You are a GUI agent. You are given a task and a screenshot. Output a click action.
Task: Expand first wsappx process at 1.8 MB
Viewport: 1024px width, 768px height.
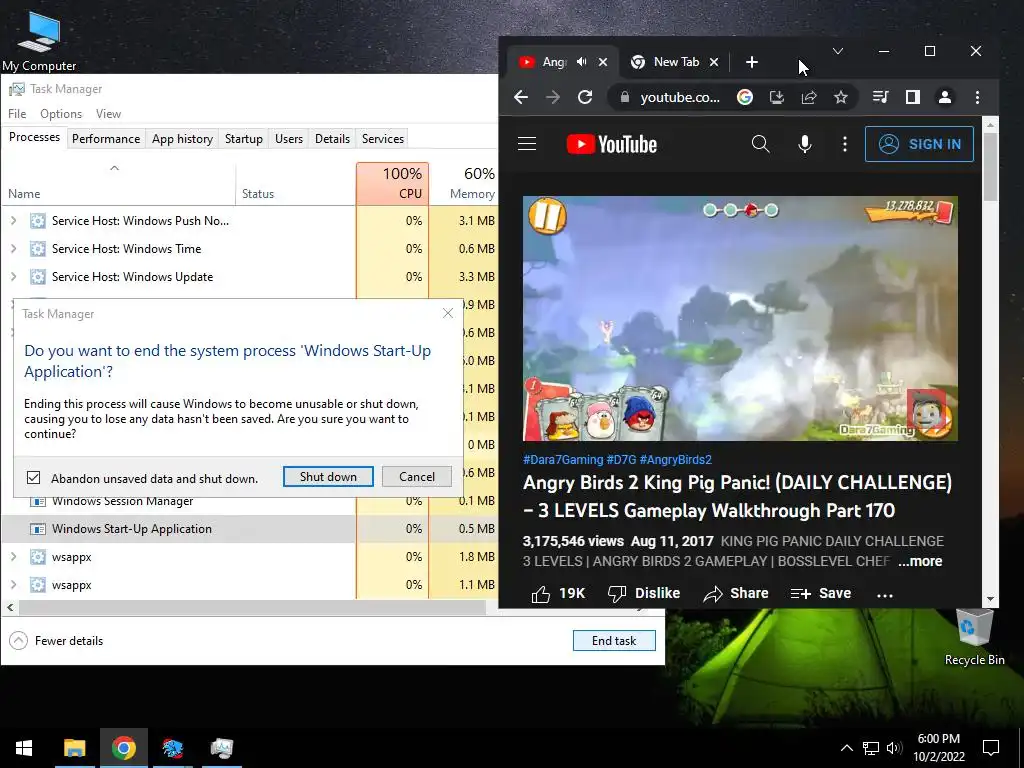(x=13, y=557)
